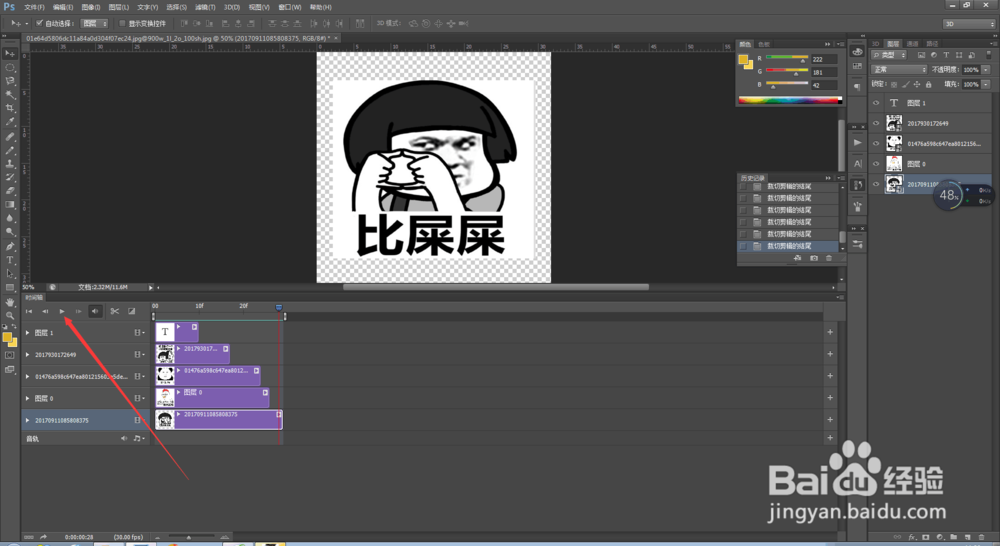Open the transition options in timeline
The height and width of the screenshot is (546, 1000).
pos(131,311)
